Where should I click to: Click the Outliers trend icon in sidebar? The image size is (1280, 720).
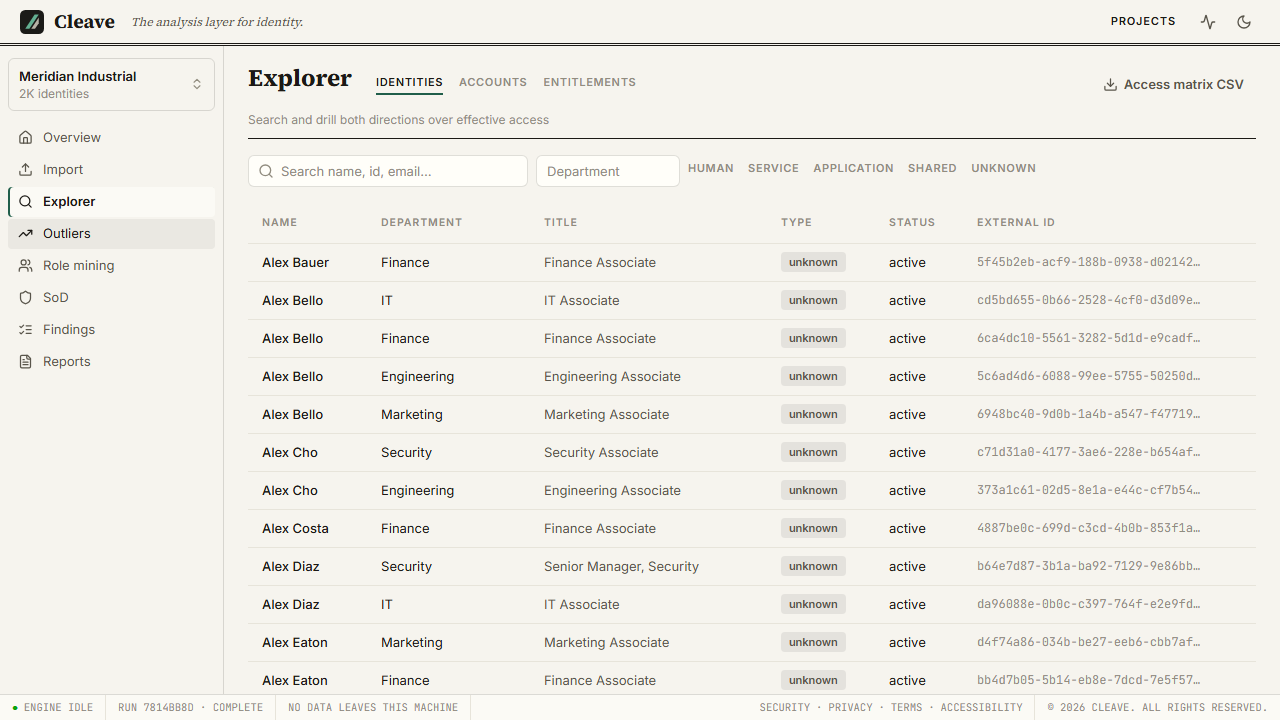(26, 233)
